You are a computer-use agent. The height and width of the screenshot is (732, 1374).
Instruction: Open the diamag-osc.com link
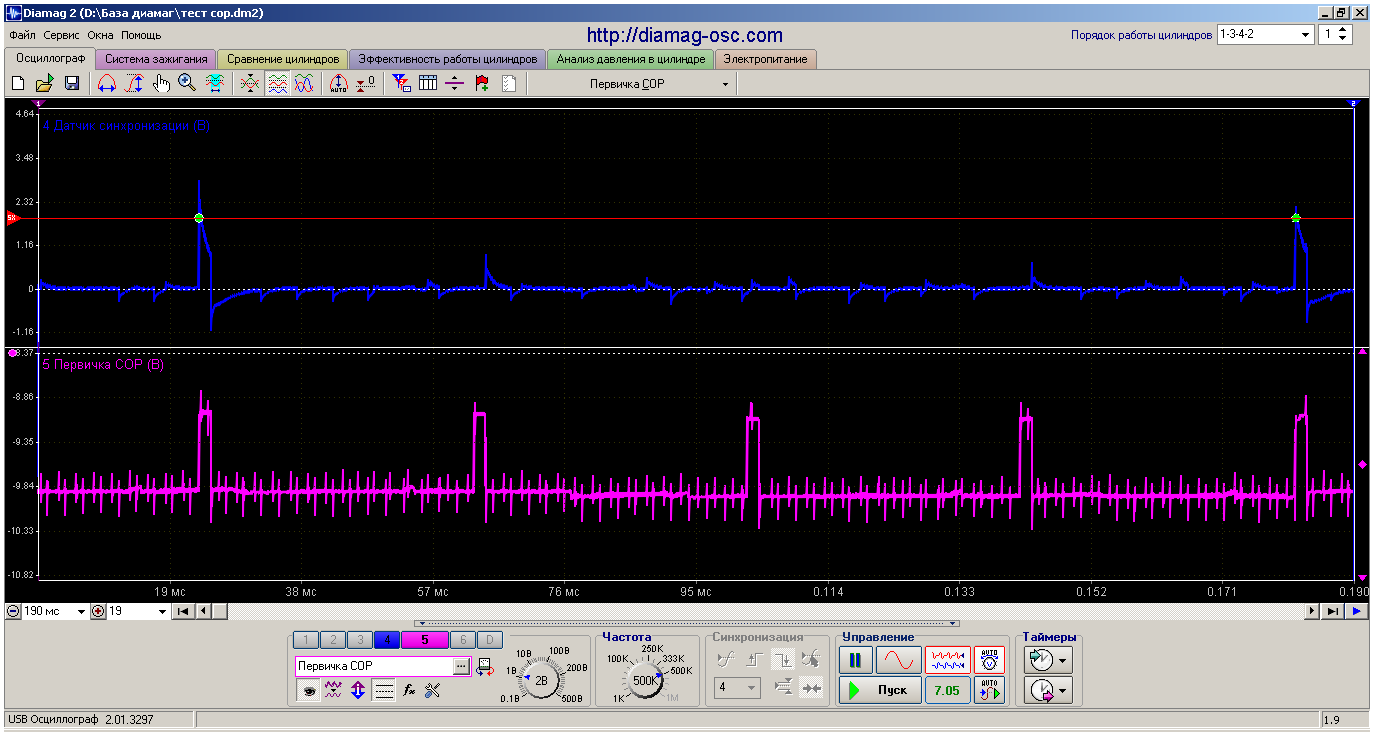click(685, 35)
